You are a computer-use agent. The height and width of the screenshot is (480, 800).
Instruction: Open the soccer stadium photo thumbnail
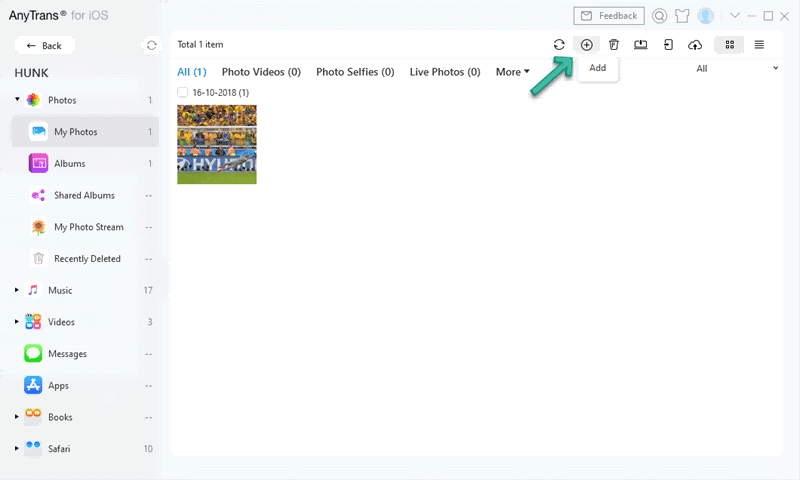[x=217, y=144]
